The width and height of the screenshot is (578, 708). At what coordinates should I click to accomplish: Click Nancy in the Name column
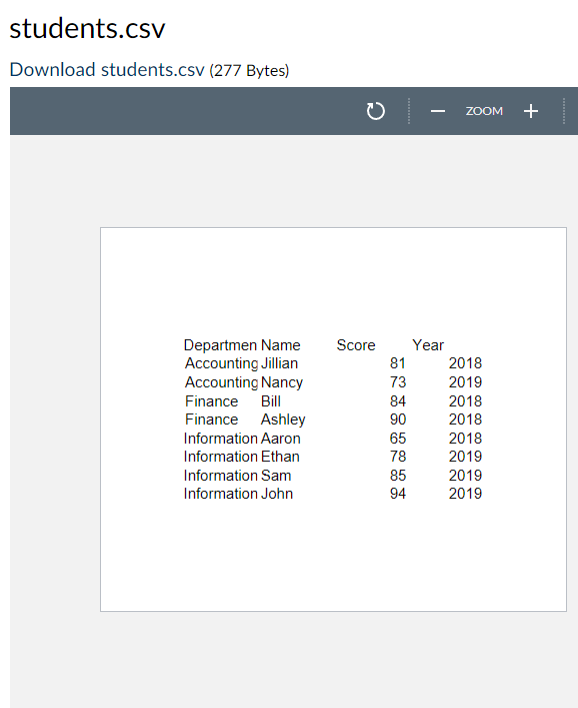282,382
